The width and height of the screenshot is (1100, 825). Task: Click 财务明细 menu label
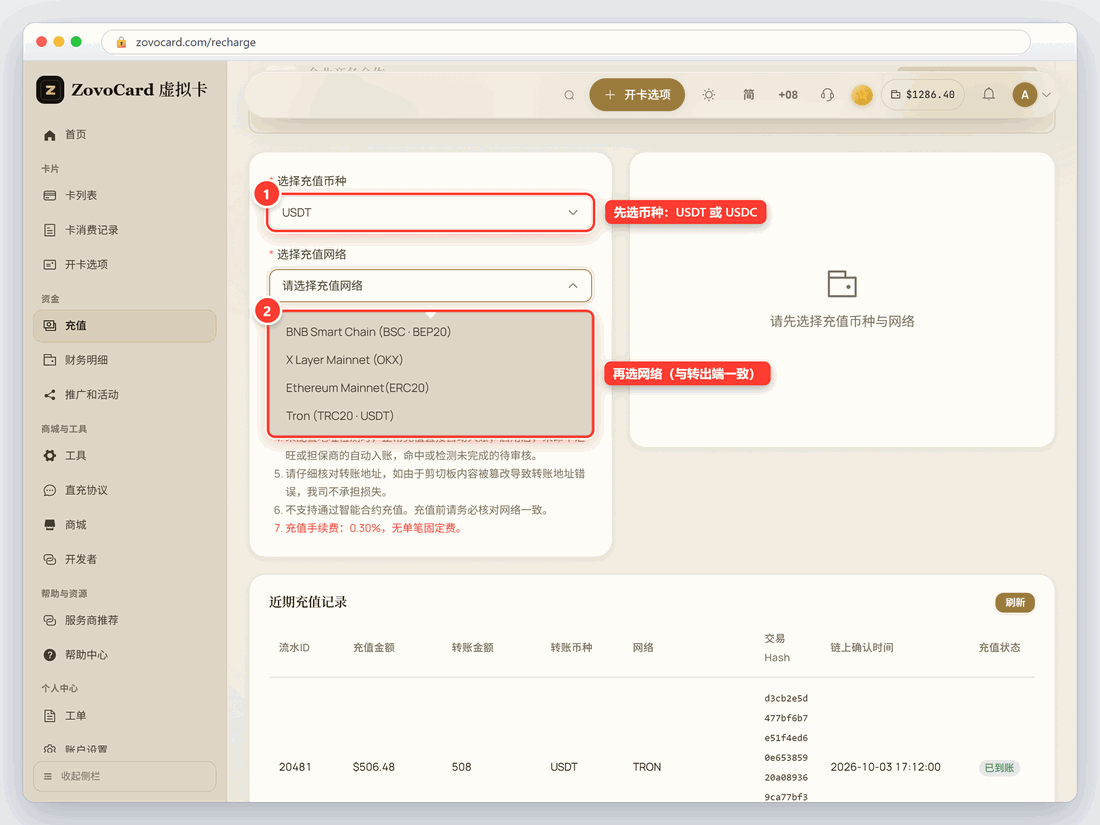tap(86, 360)
